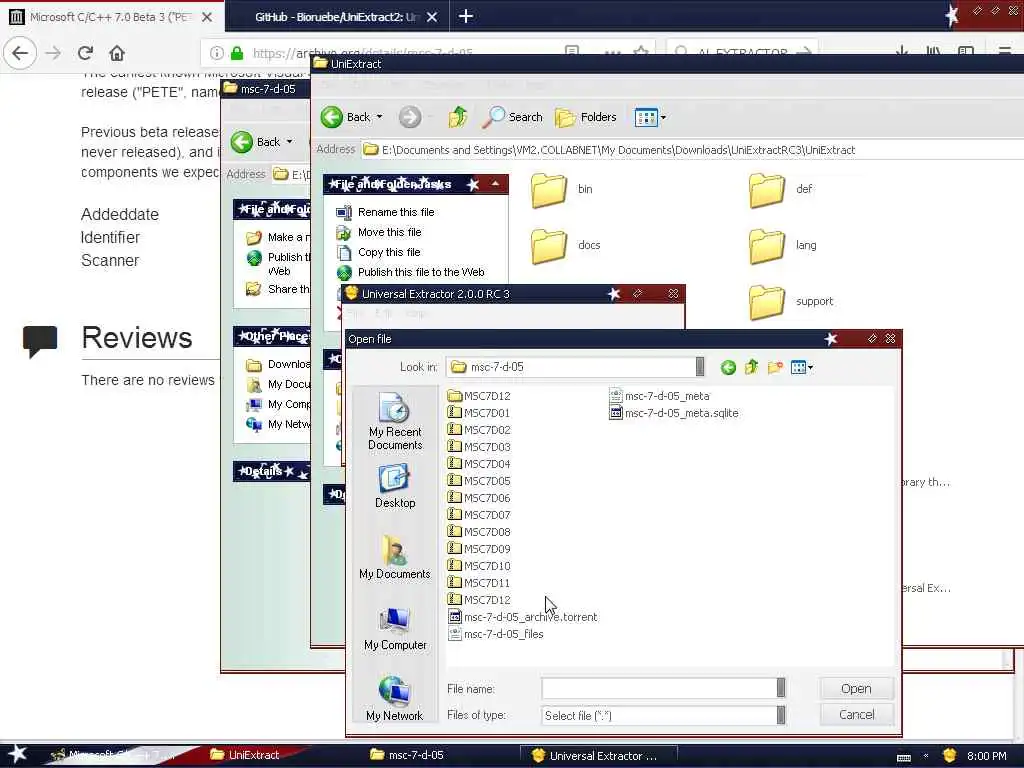Click browser back arrow button
Image resolution: width=1024 pixels, height=768 pixels.
(20, 53)
